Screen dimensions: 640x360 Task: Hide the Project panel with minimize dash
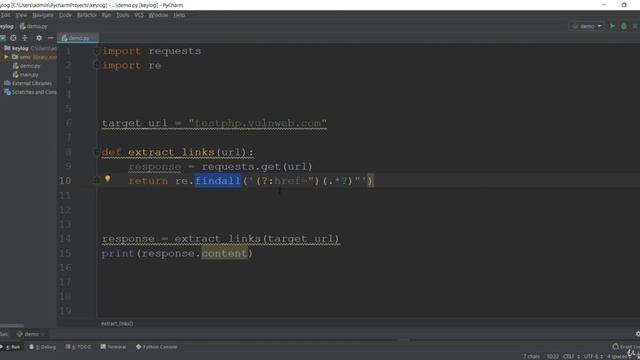51,38
